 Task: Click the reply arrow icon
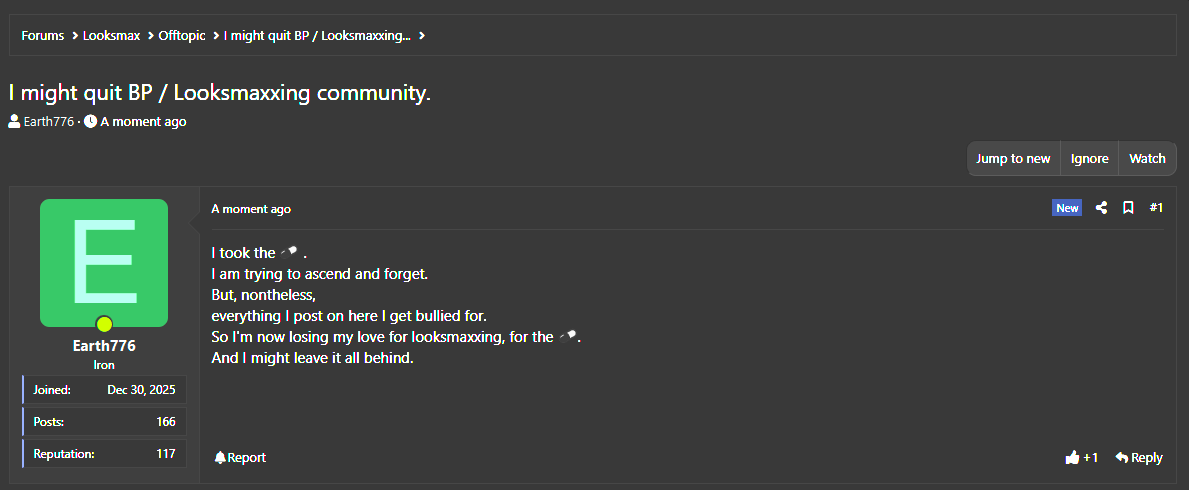pyautogui.click(x=1122, y=457)
